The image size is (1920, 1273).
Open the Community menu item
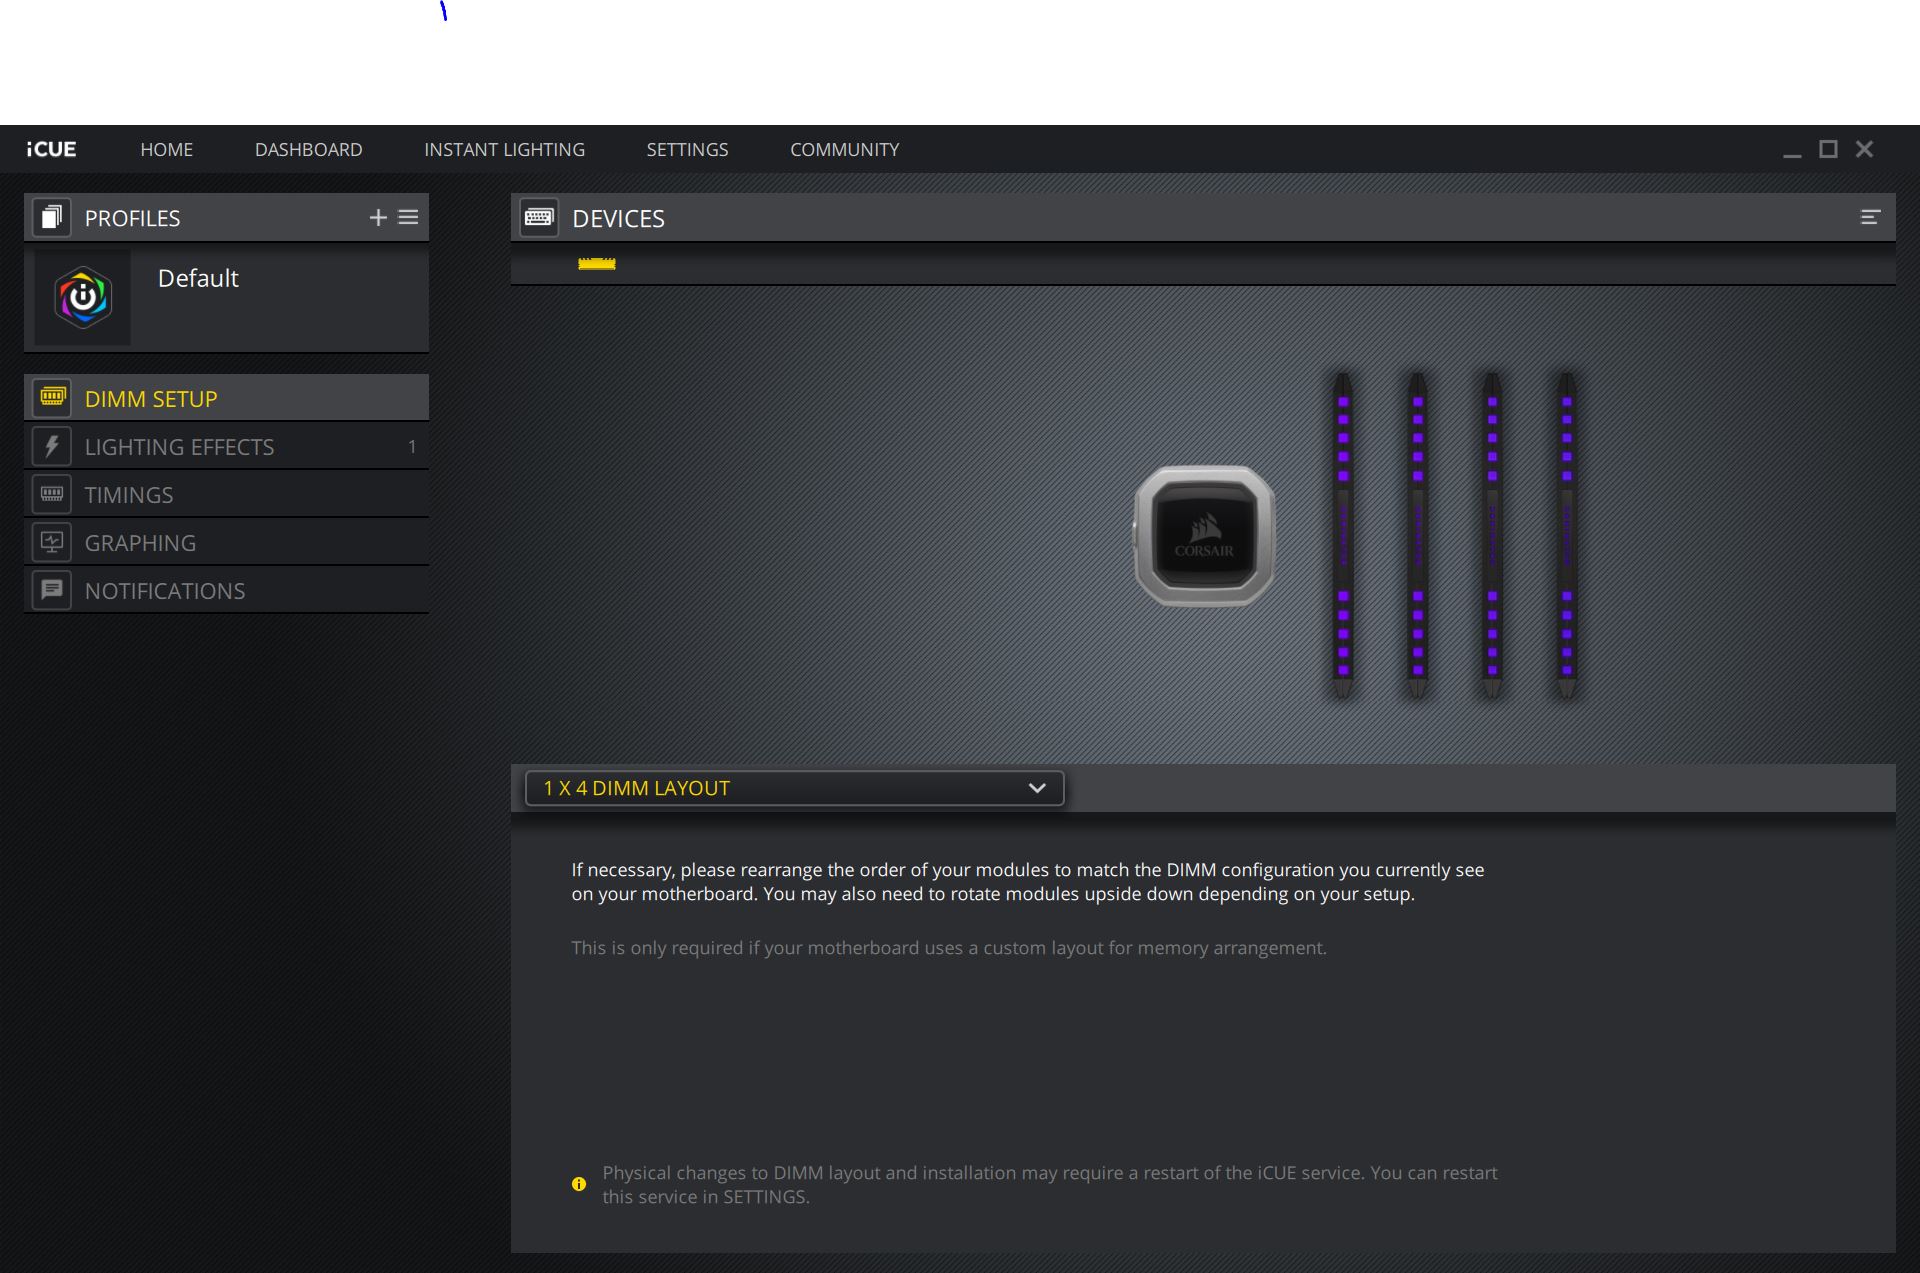point(844,149)
